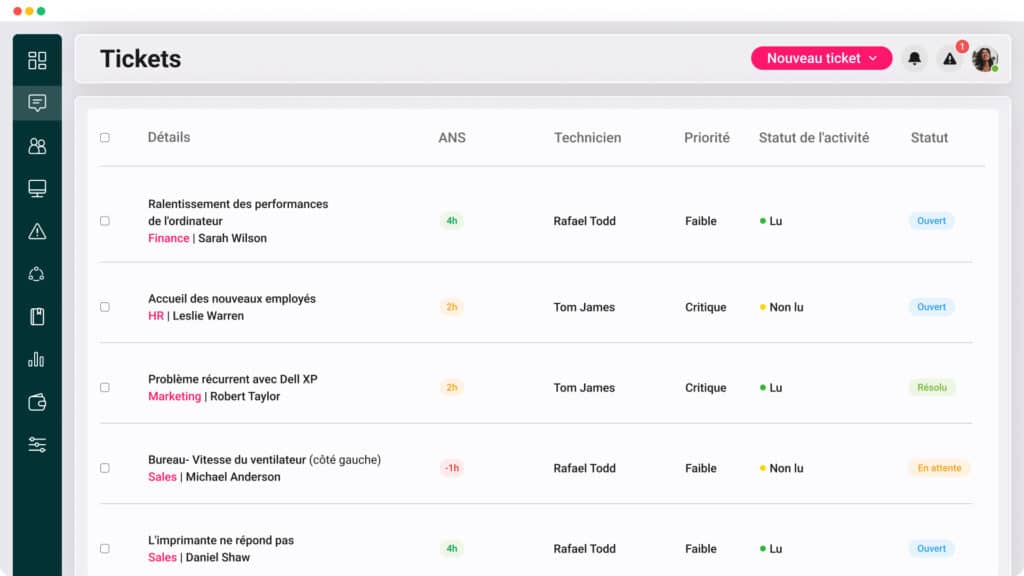Check the Problème récurrent avec Dell XP box
The width and height of the screenshot is (1024, 576).
pyautogui.click(x=104, y=387)
